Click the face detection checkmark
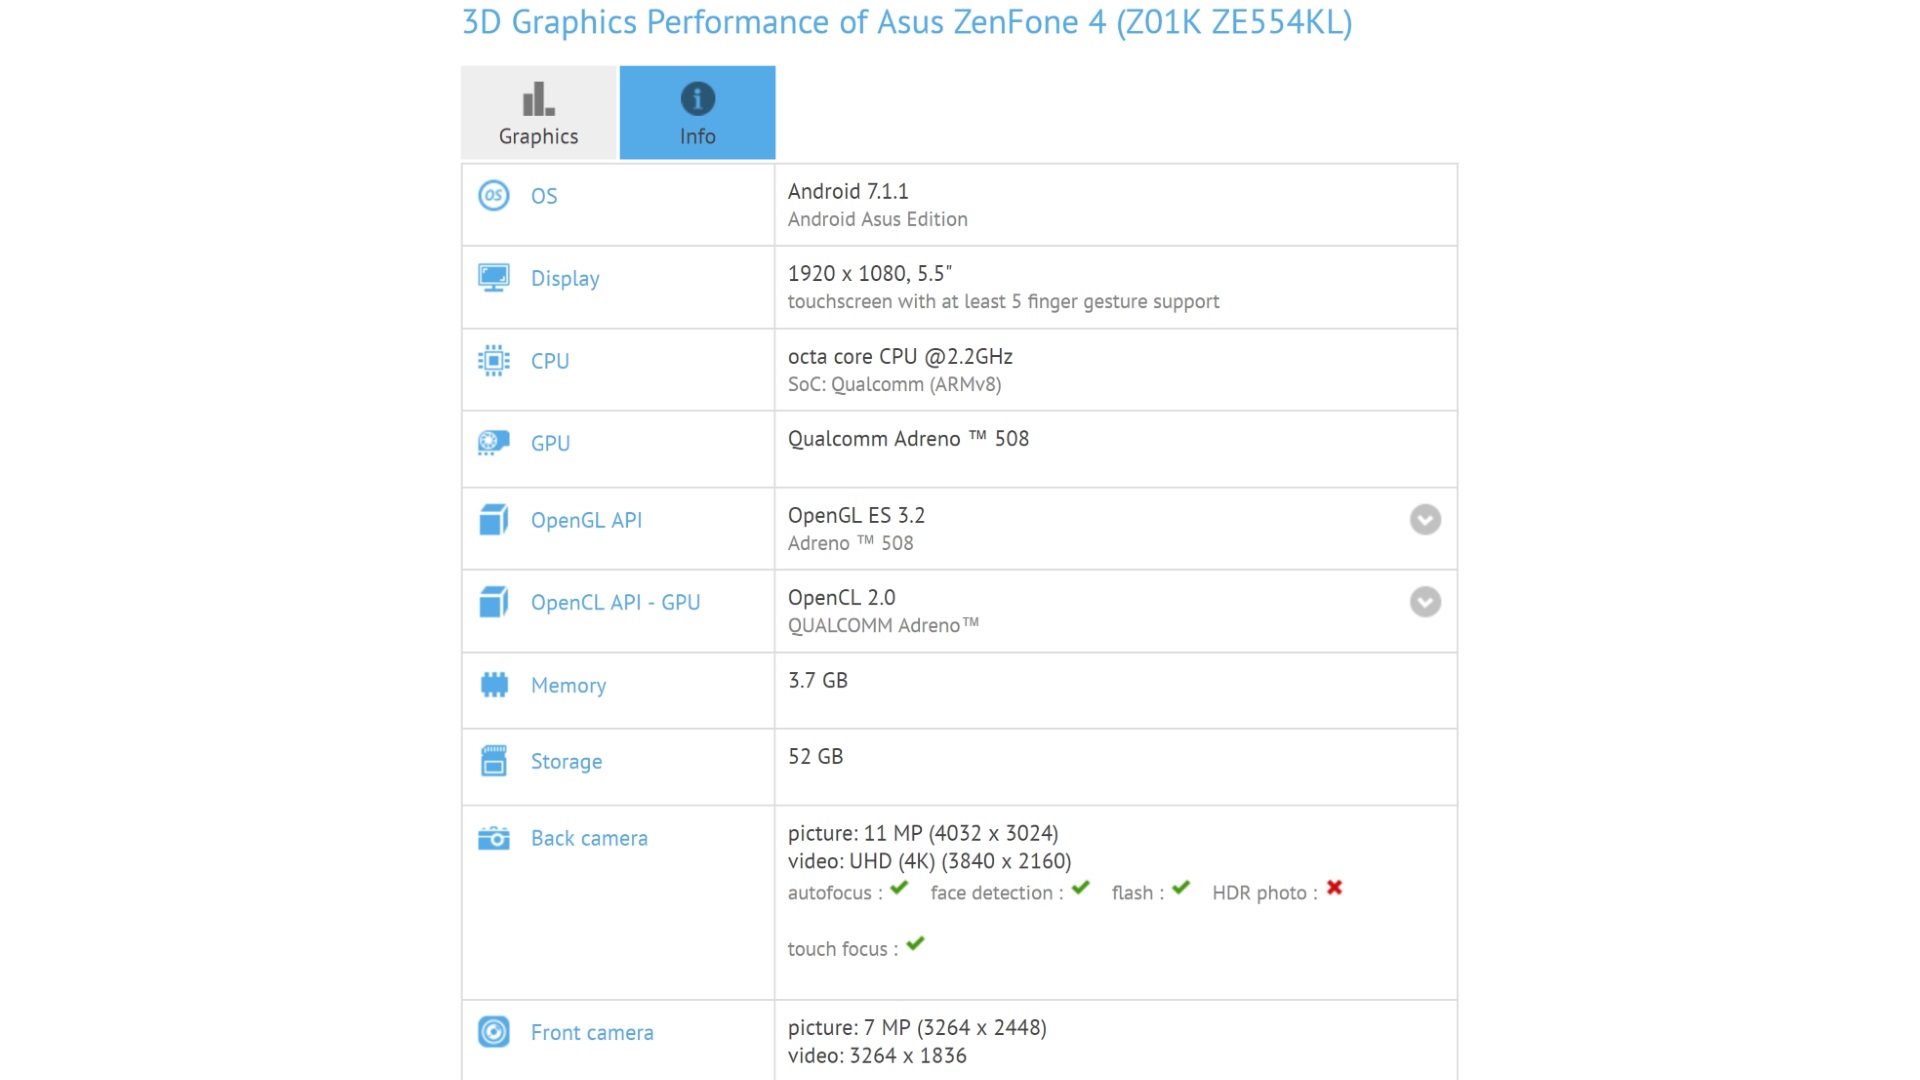 pos(1080,888)
